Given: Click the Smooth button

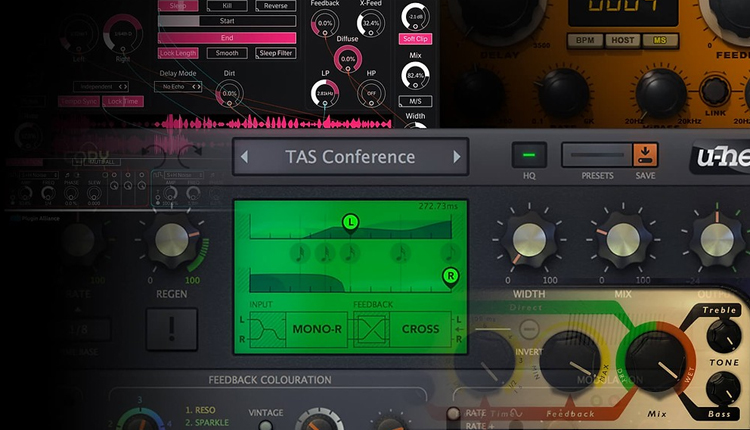Looking at the screenshot, I should click(227, 53).
